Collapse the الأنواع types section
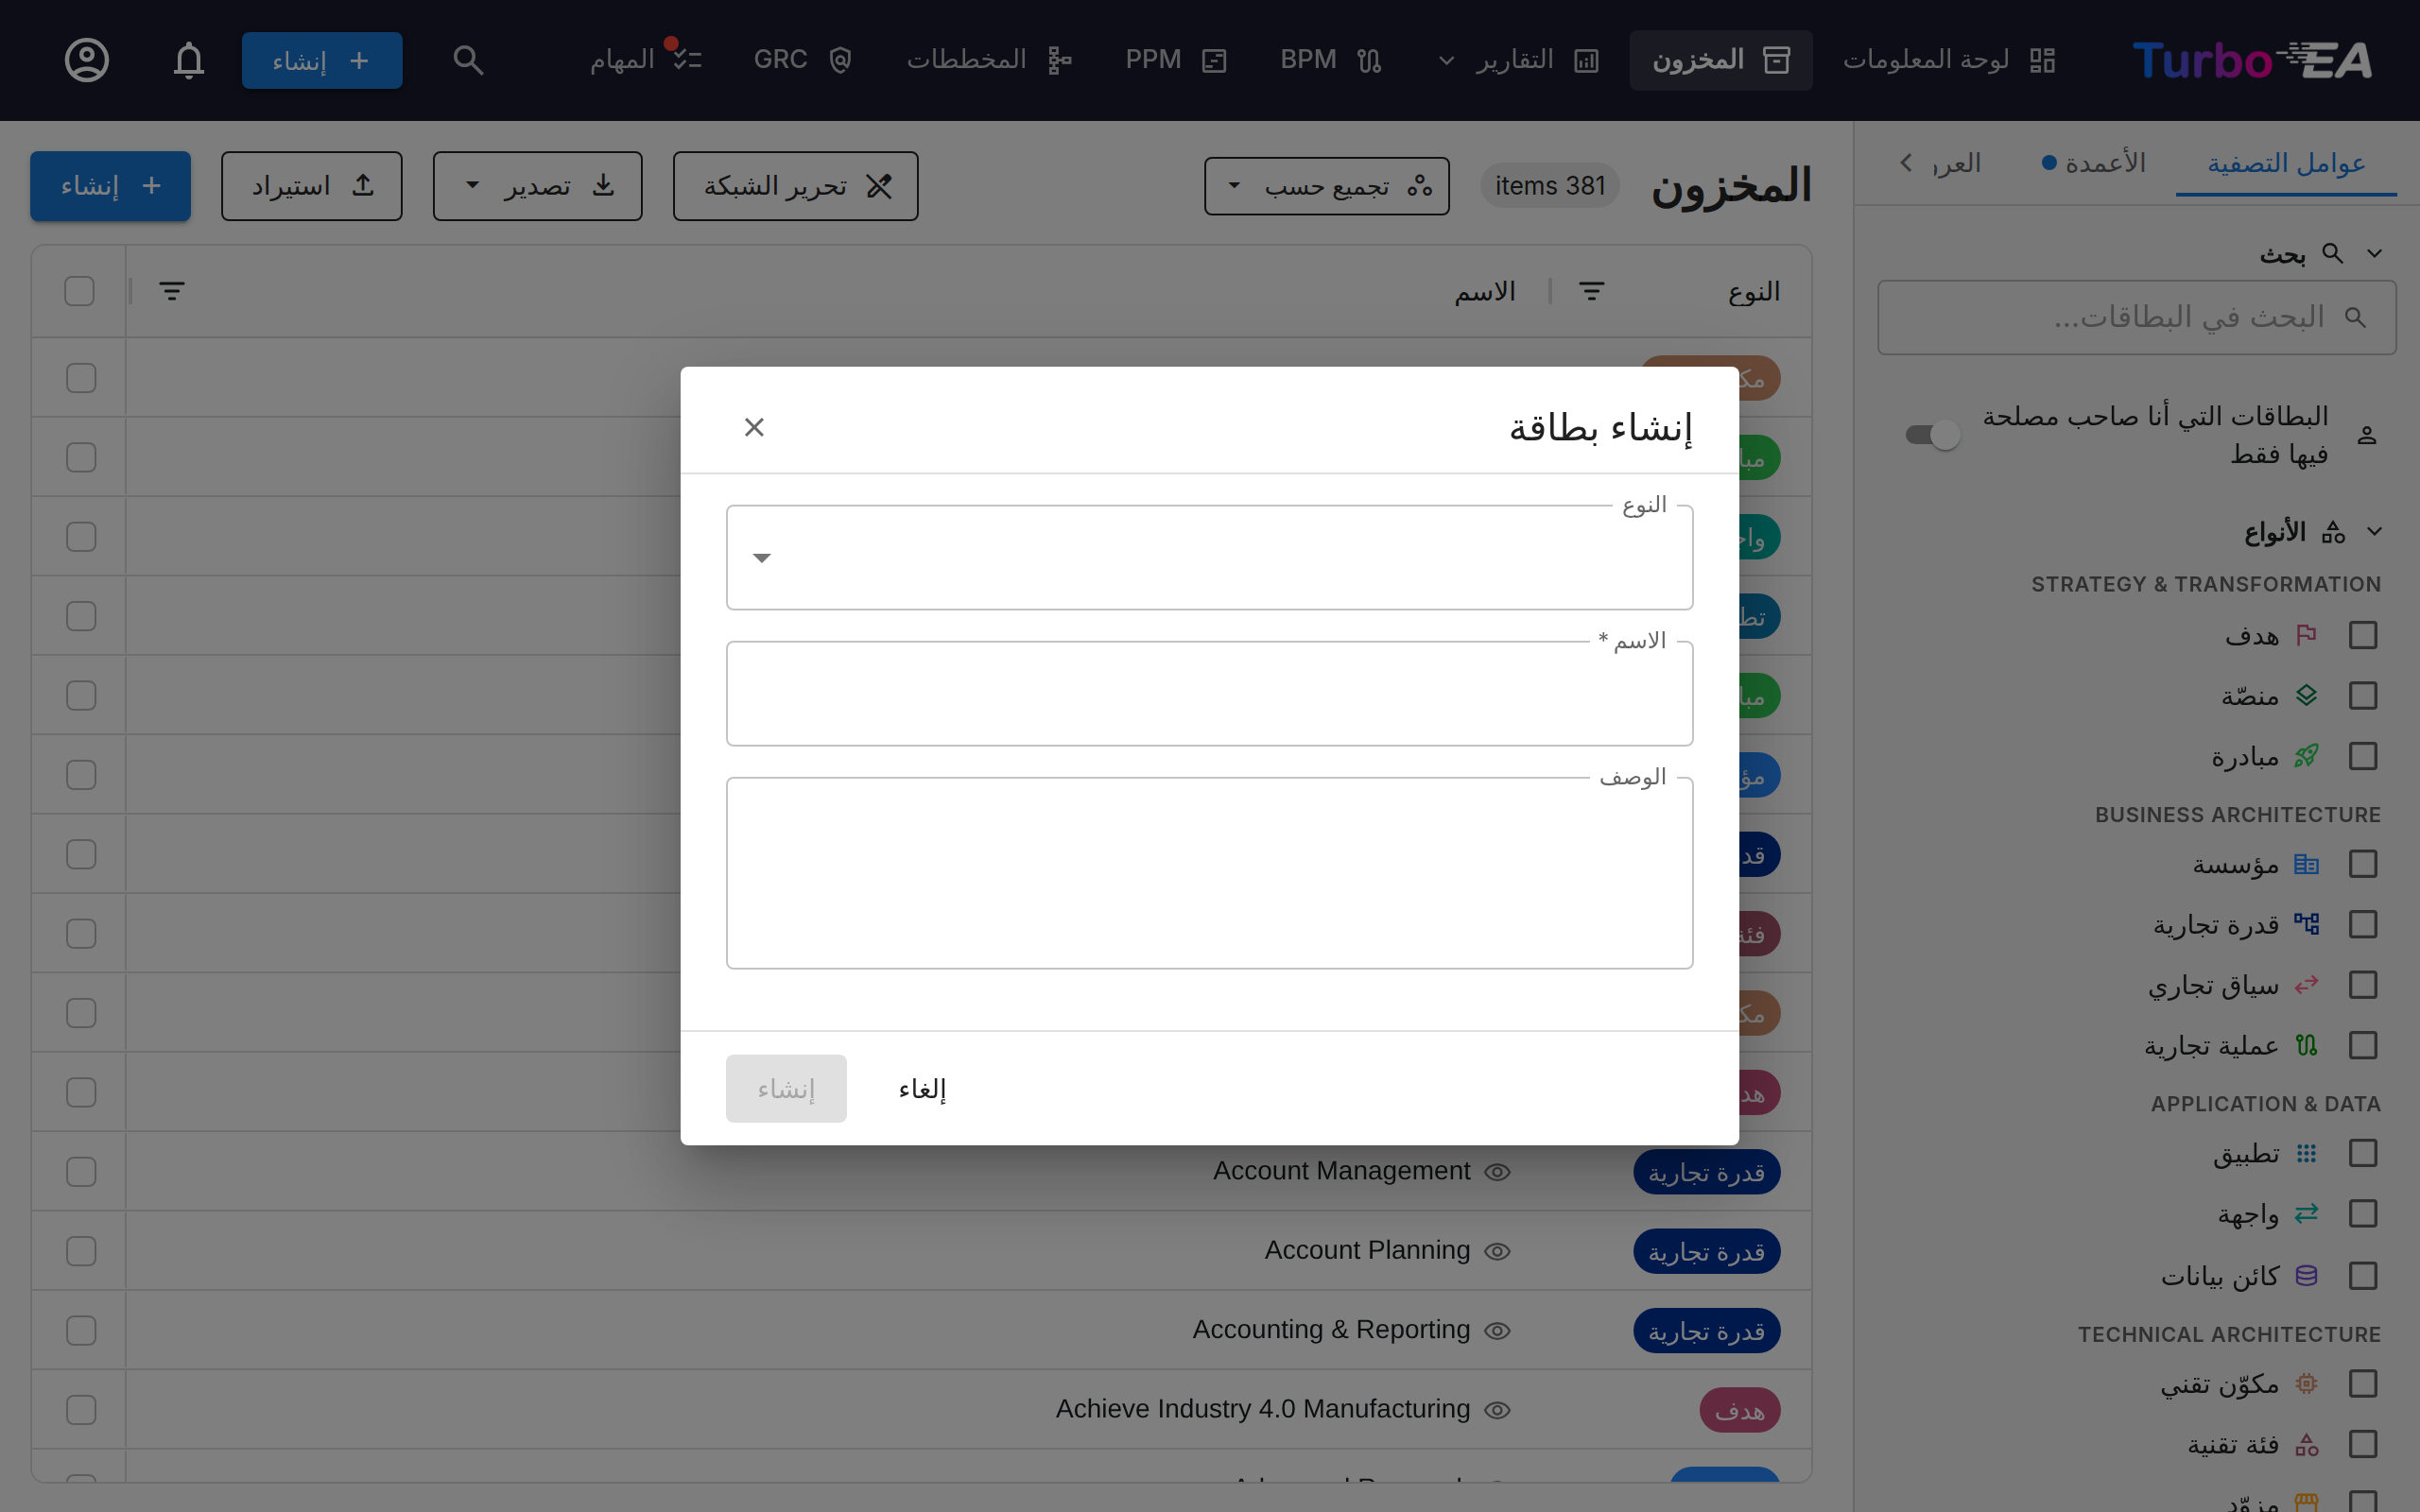 (2374, 532)
